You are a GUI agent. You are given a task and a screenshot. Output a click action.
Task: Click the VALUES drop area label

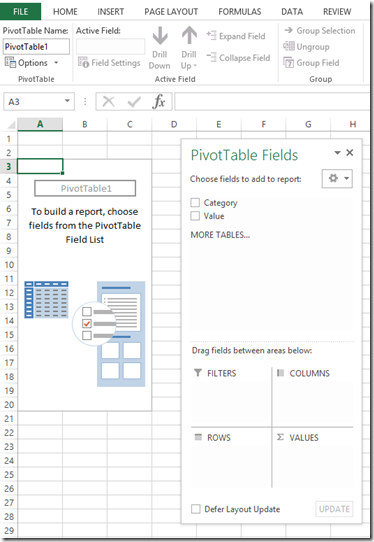click(x=304, y=438)
